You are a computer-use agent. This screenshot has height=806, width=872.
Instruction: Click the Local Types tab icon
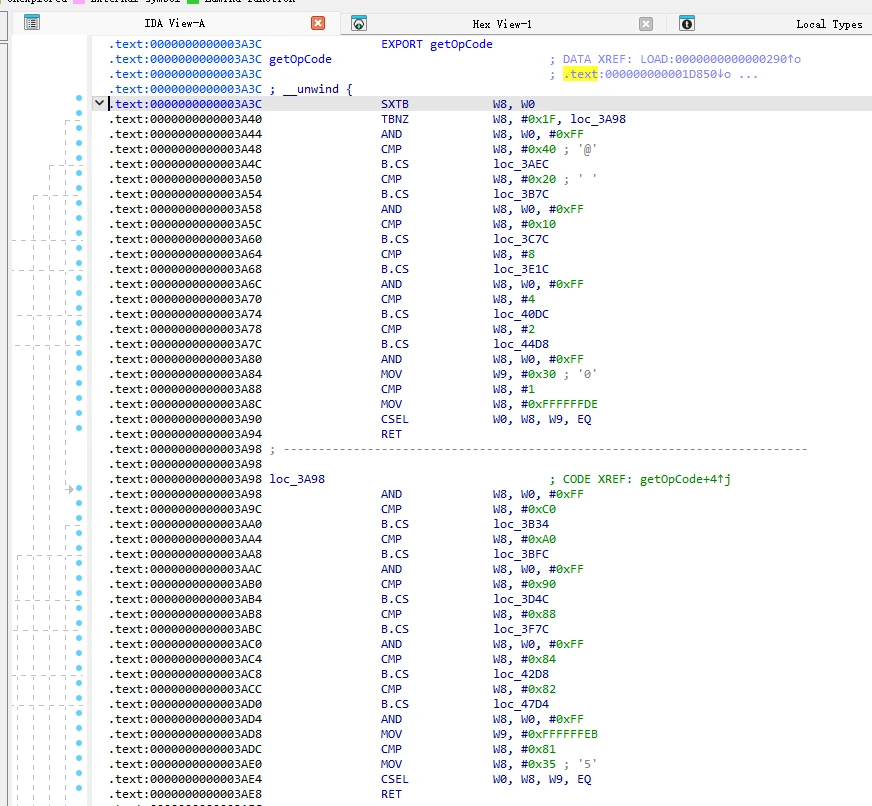[687, 23]
